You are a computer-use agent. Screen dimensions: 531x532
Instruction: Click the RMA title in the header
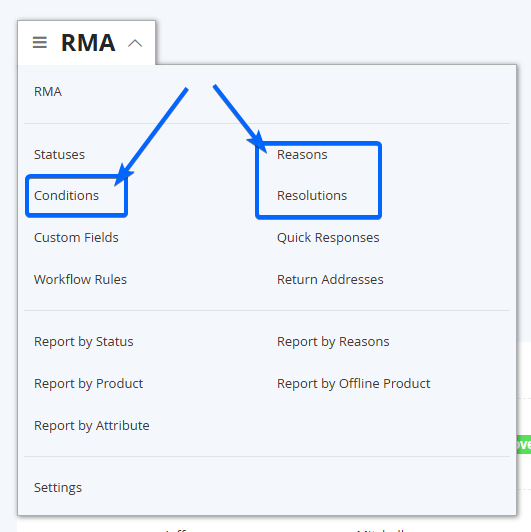click(x=88, y=43)
